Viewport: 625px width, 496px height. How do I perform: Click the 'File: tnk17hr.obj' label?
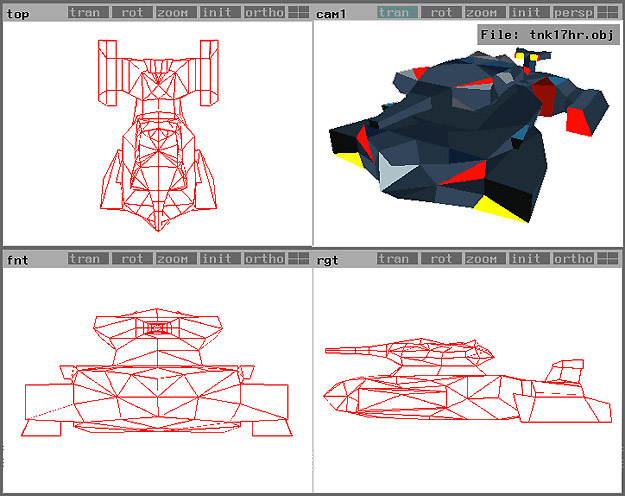(548, 35)
